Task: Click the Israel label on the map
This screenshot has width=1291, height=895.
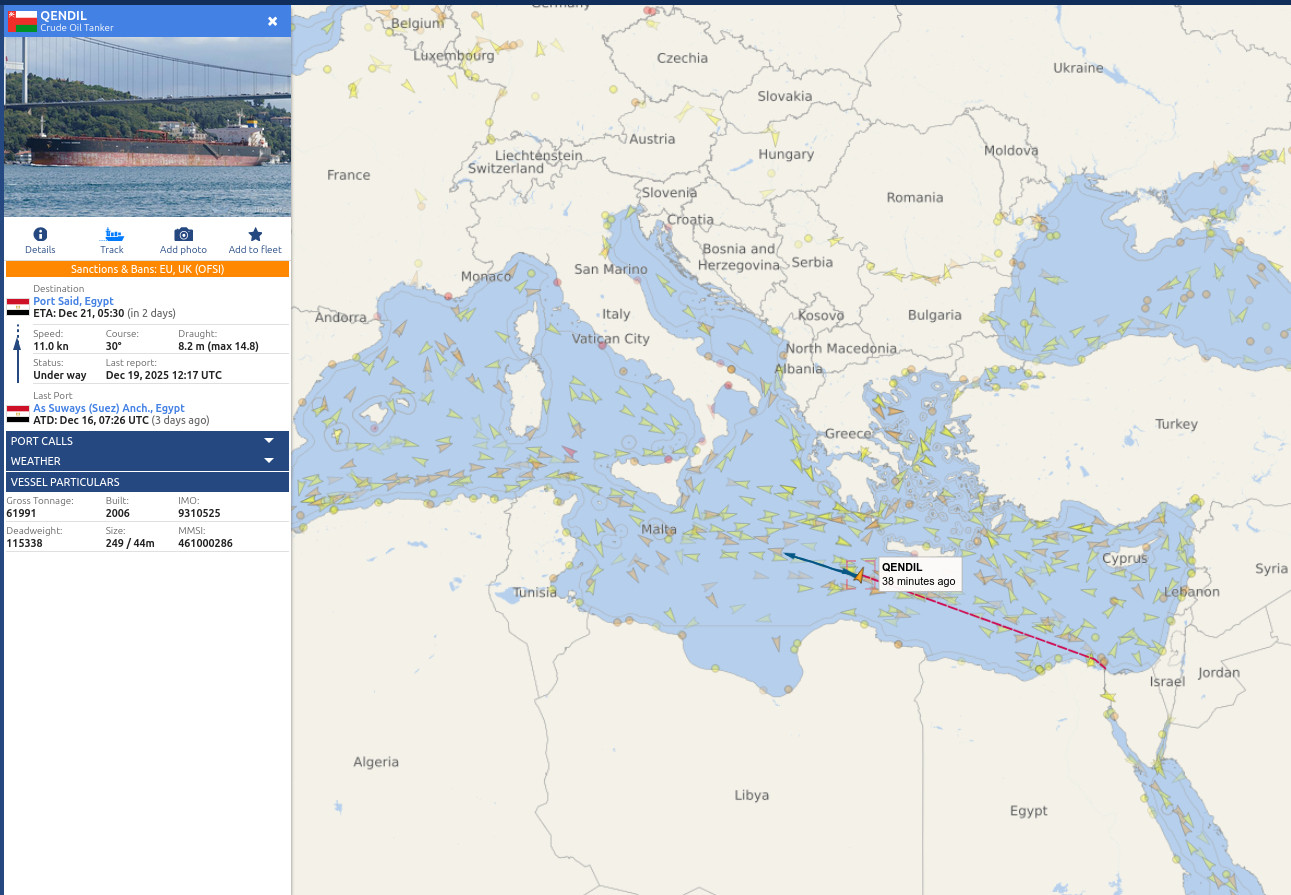Action: (x=1167, y=681)
